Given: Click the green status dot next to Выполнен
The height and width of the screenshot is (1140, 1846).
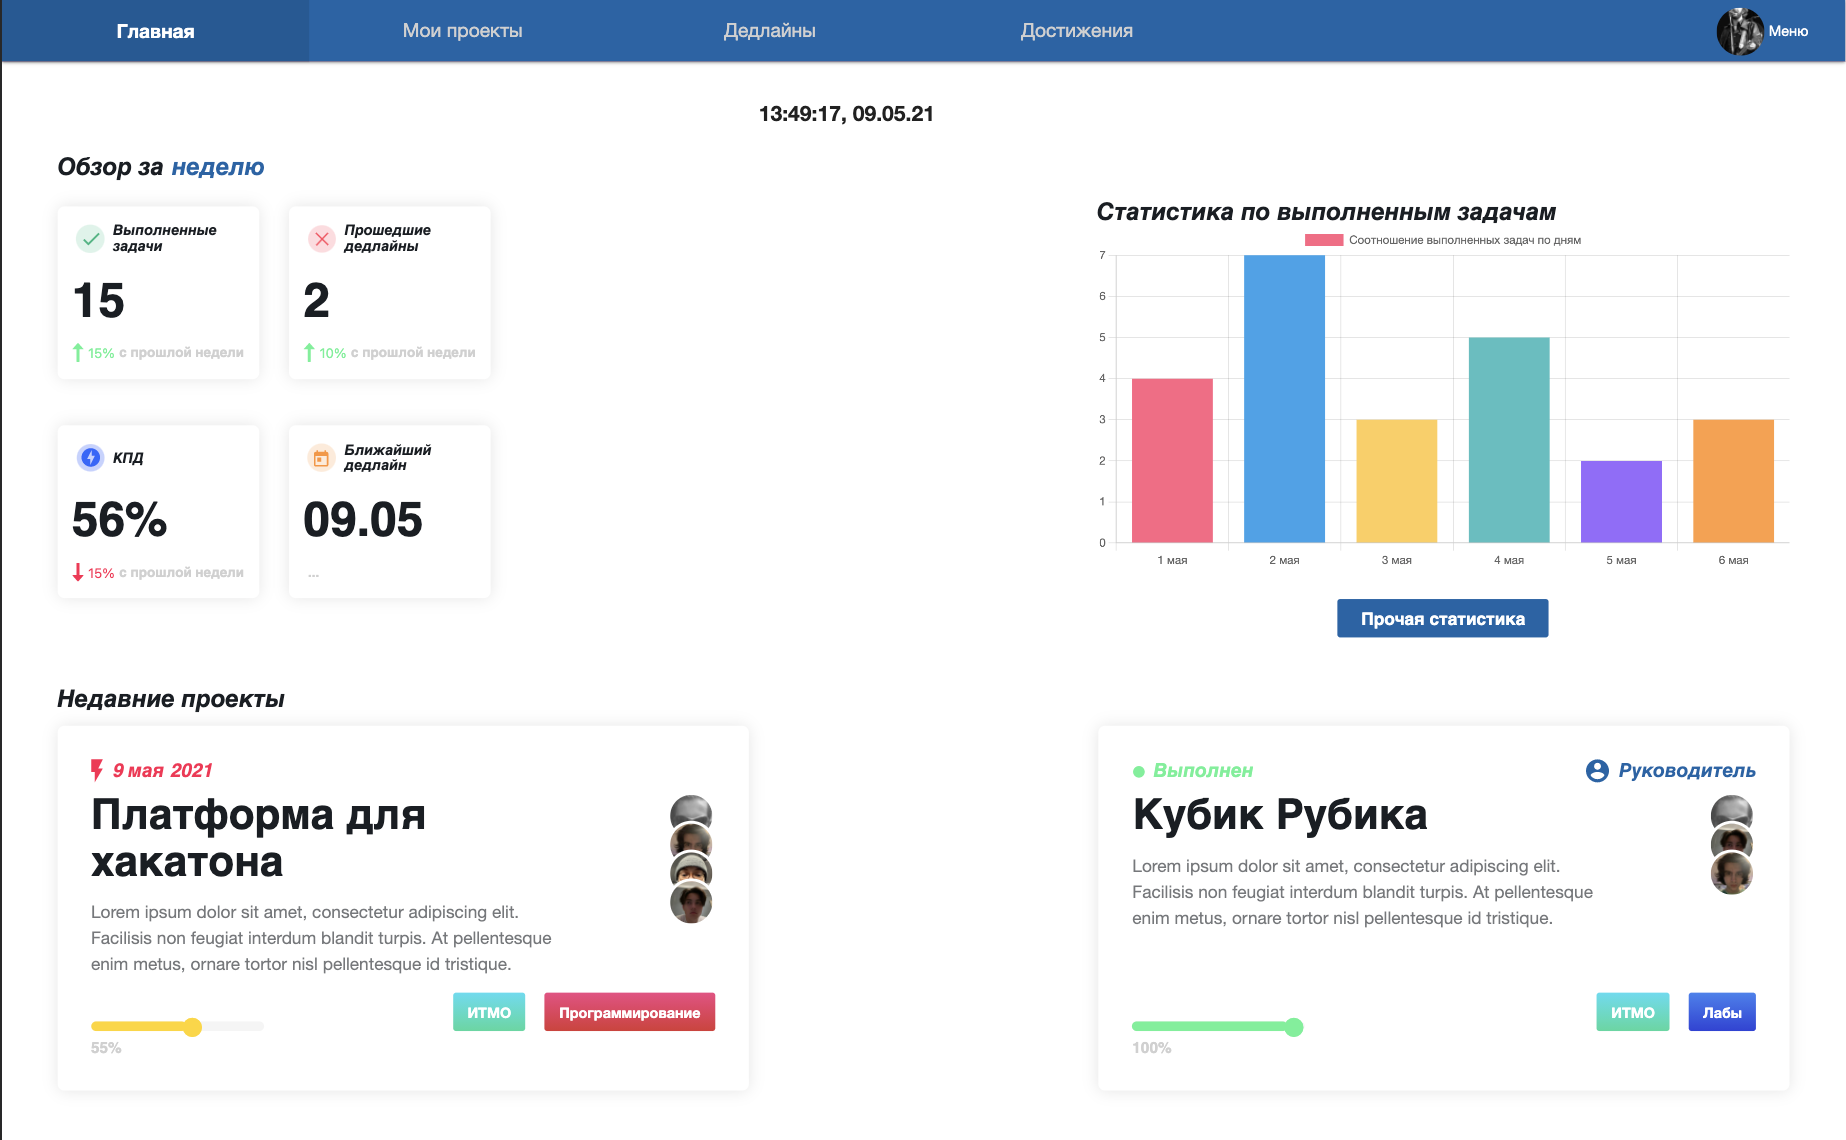Looking at the screenshot, I should (1139, 771).
